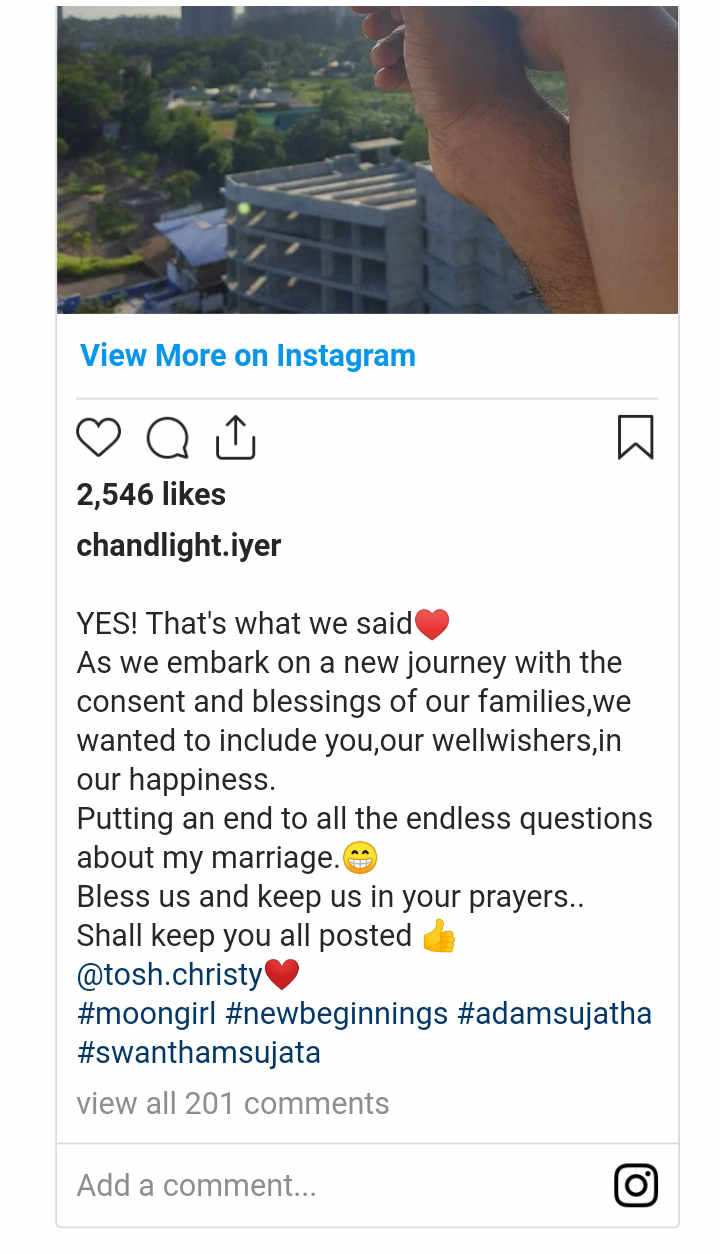Image resolution: width=720 pixels, height=1254 pixels.
Task: Open the chandlight.iyer profile
Action: [x=179, y=545]
